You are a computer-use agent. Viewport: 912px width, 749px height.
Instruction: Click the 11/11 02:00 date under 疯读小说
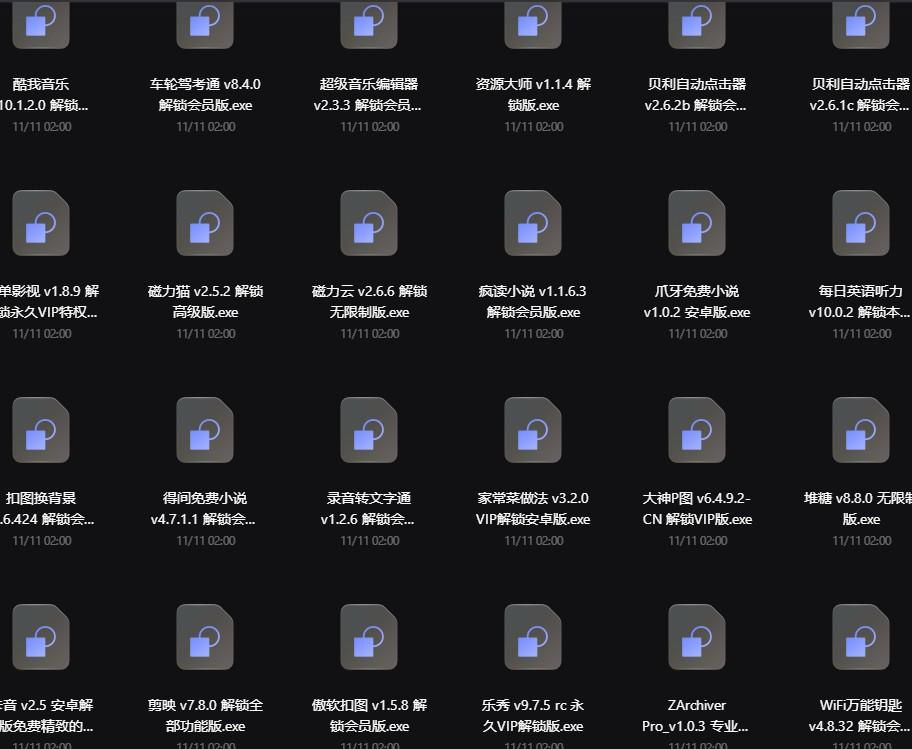(x=534, y=334)
